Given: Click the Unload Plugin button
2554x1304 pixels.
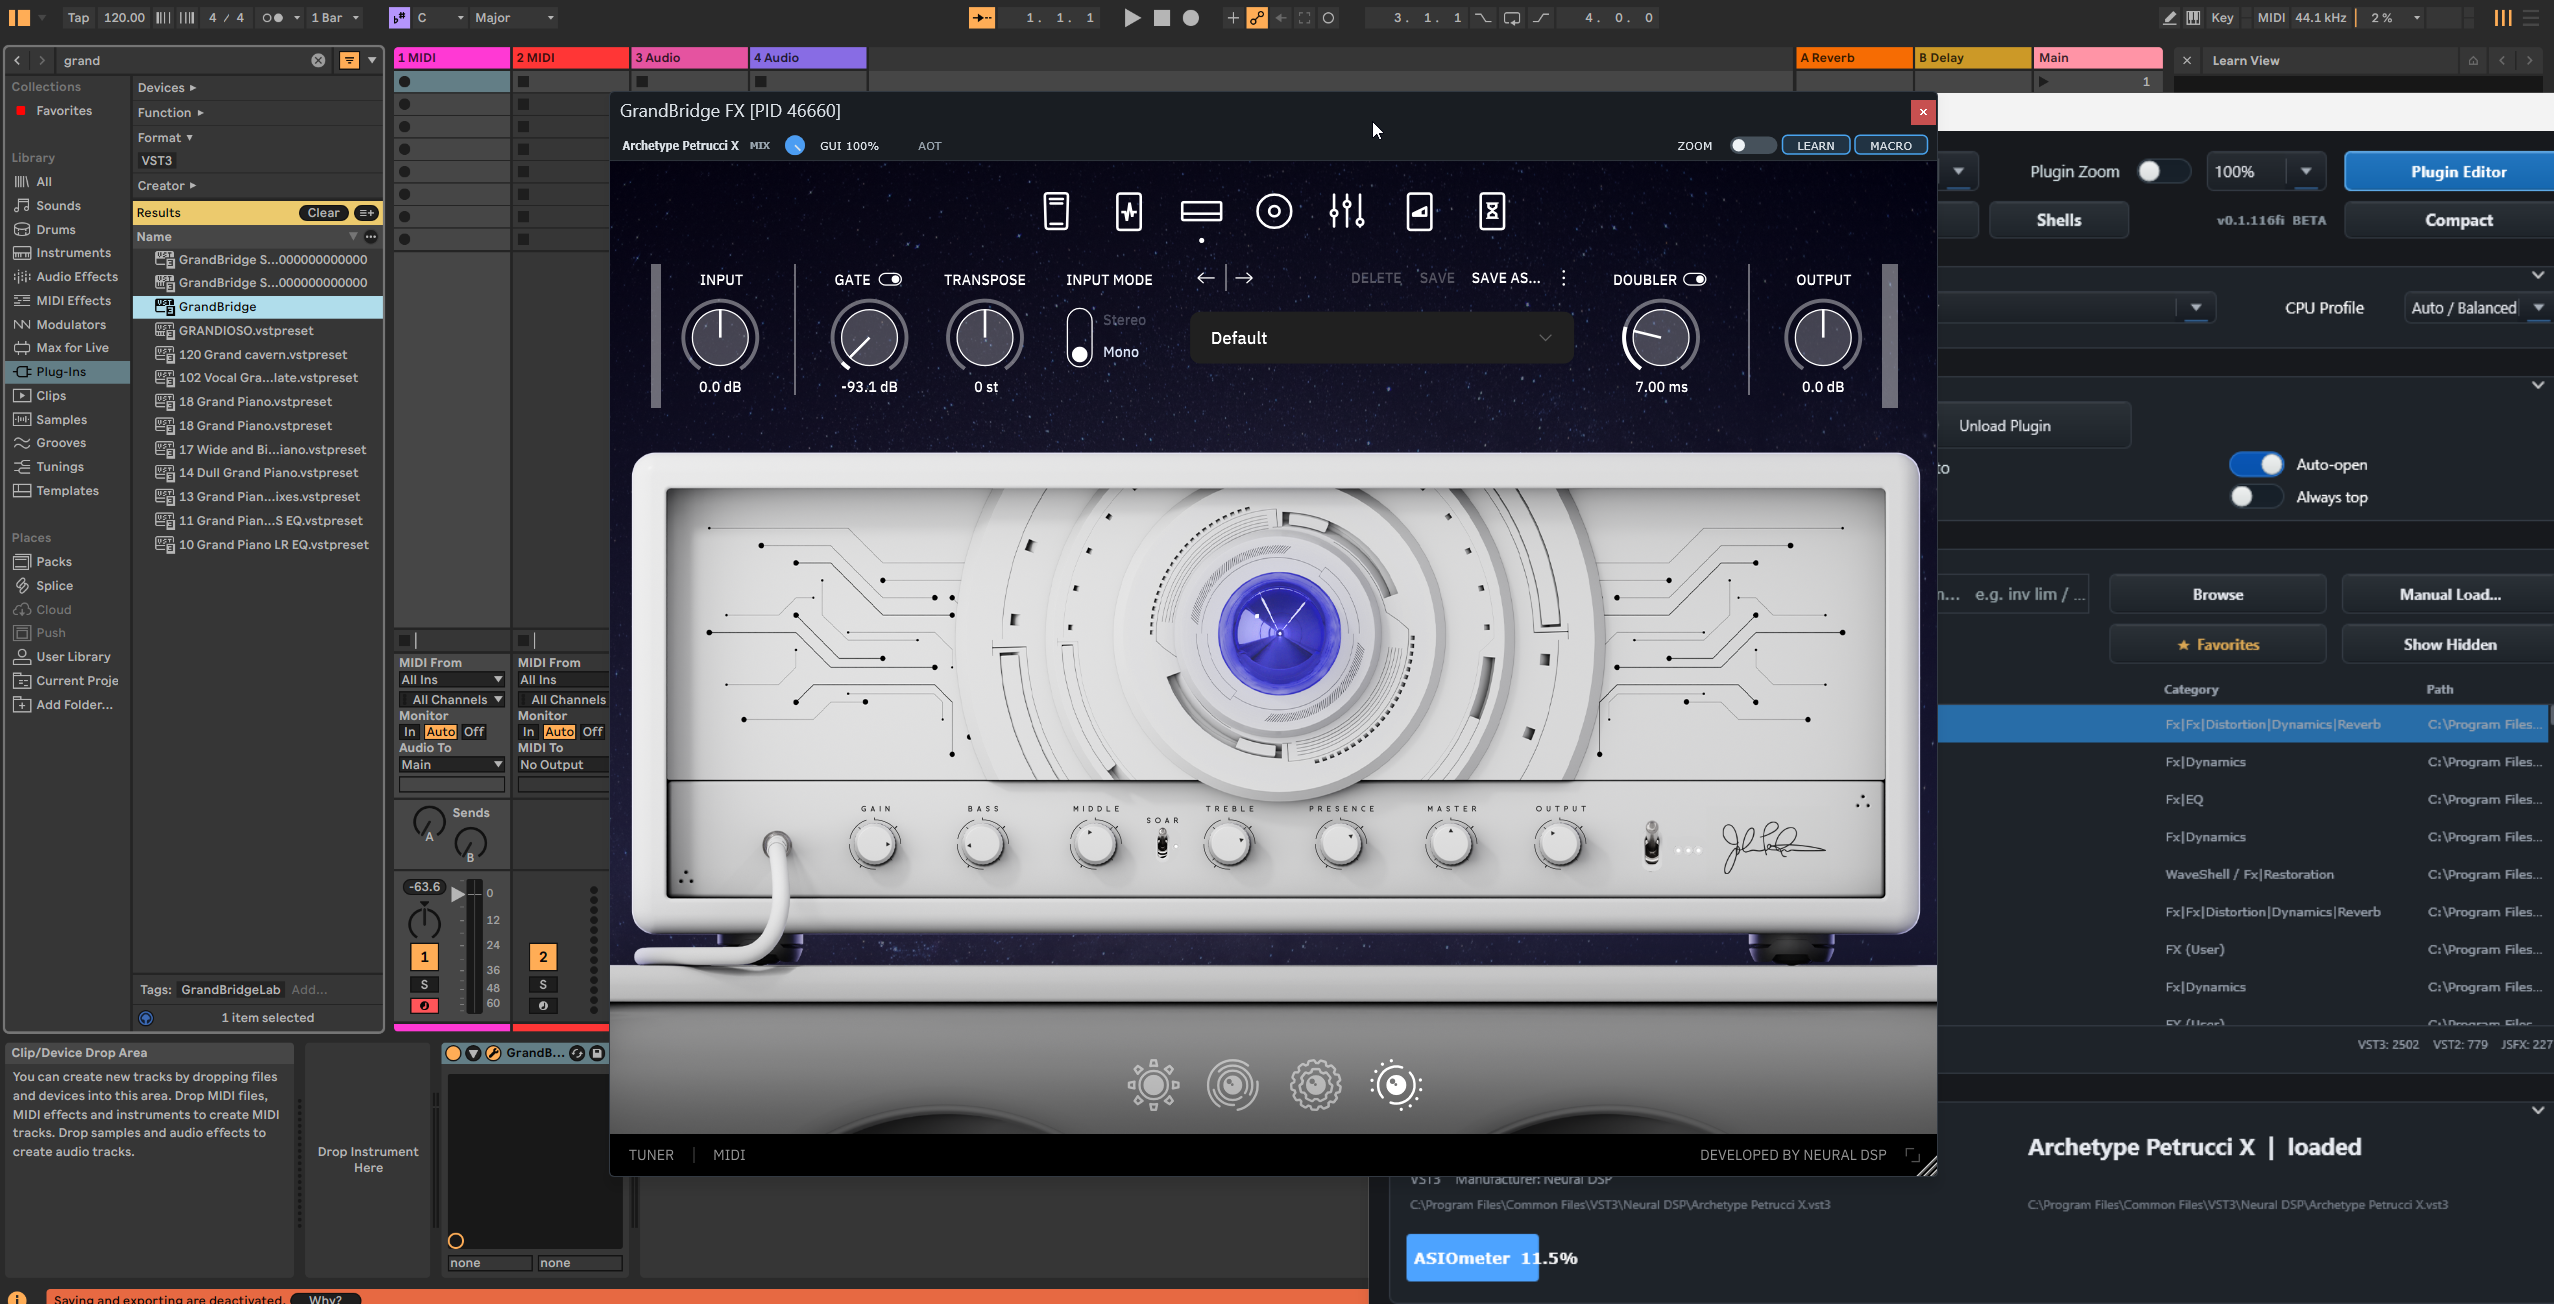Looking at the screenshot, I should (2034, 426).
